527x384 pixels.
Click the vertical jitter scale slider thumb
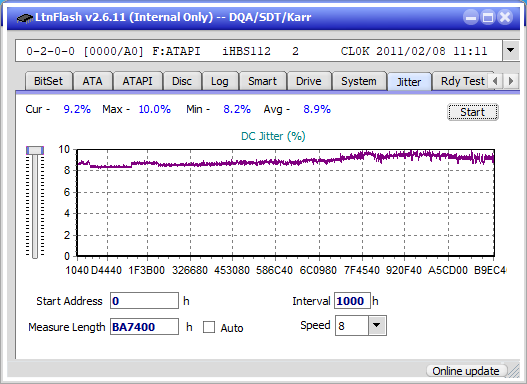[x=35, y=151]
